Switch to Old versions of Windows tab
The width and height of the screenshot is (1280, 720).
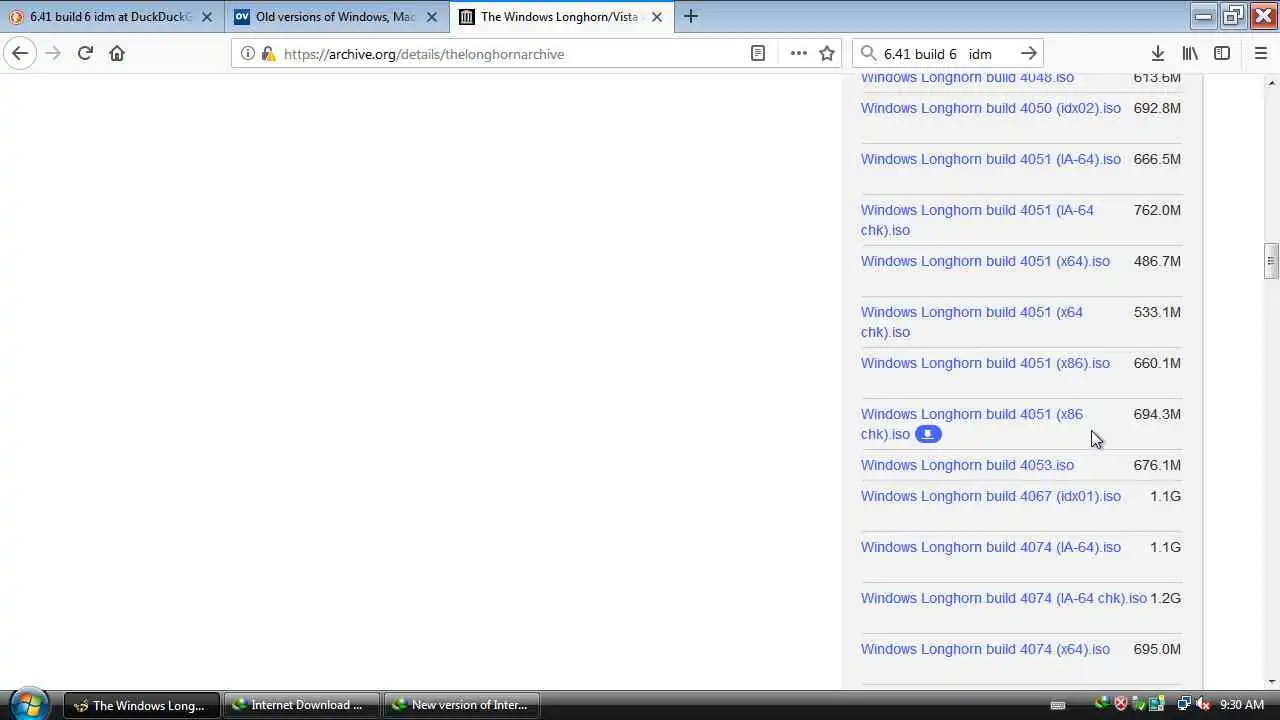tap(337, 17)
